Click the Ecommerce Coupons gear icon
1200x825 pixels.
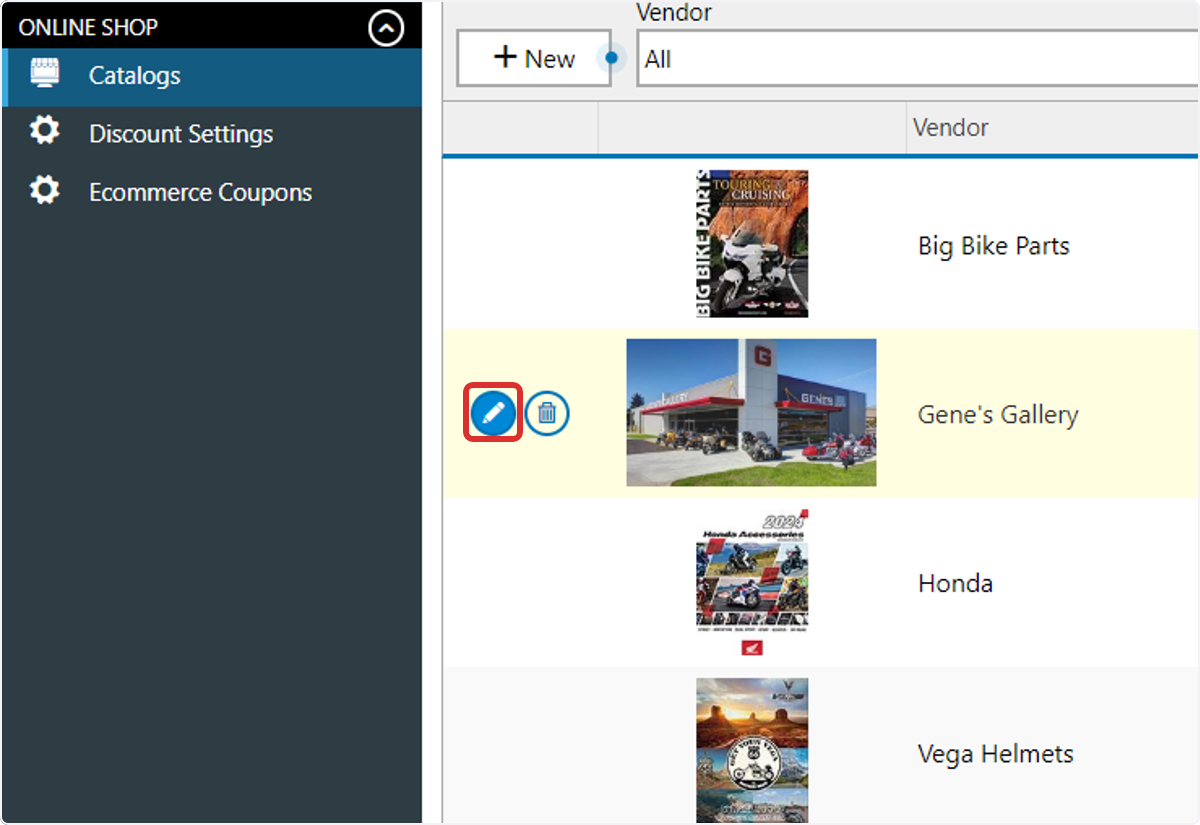(x=44, y=190)
